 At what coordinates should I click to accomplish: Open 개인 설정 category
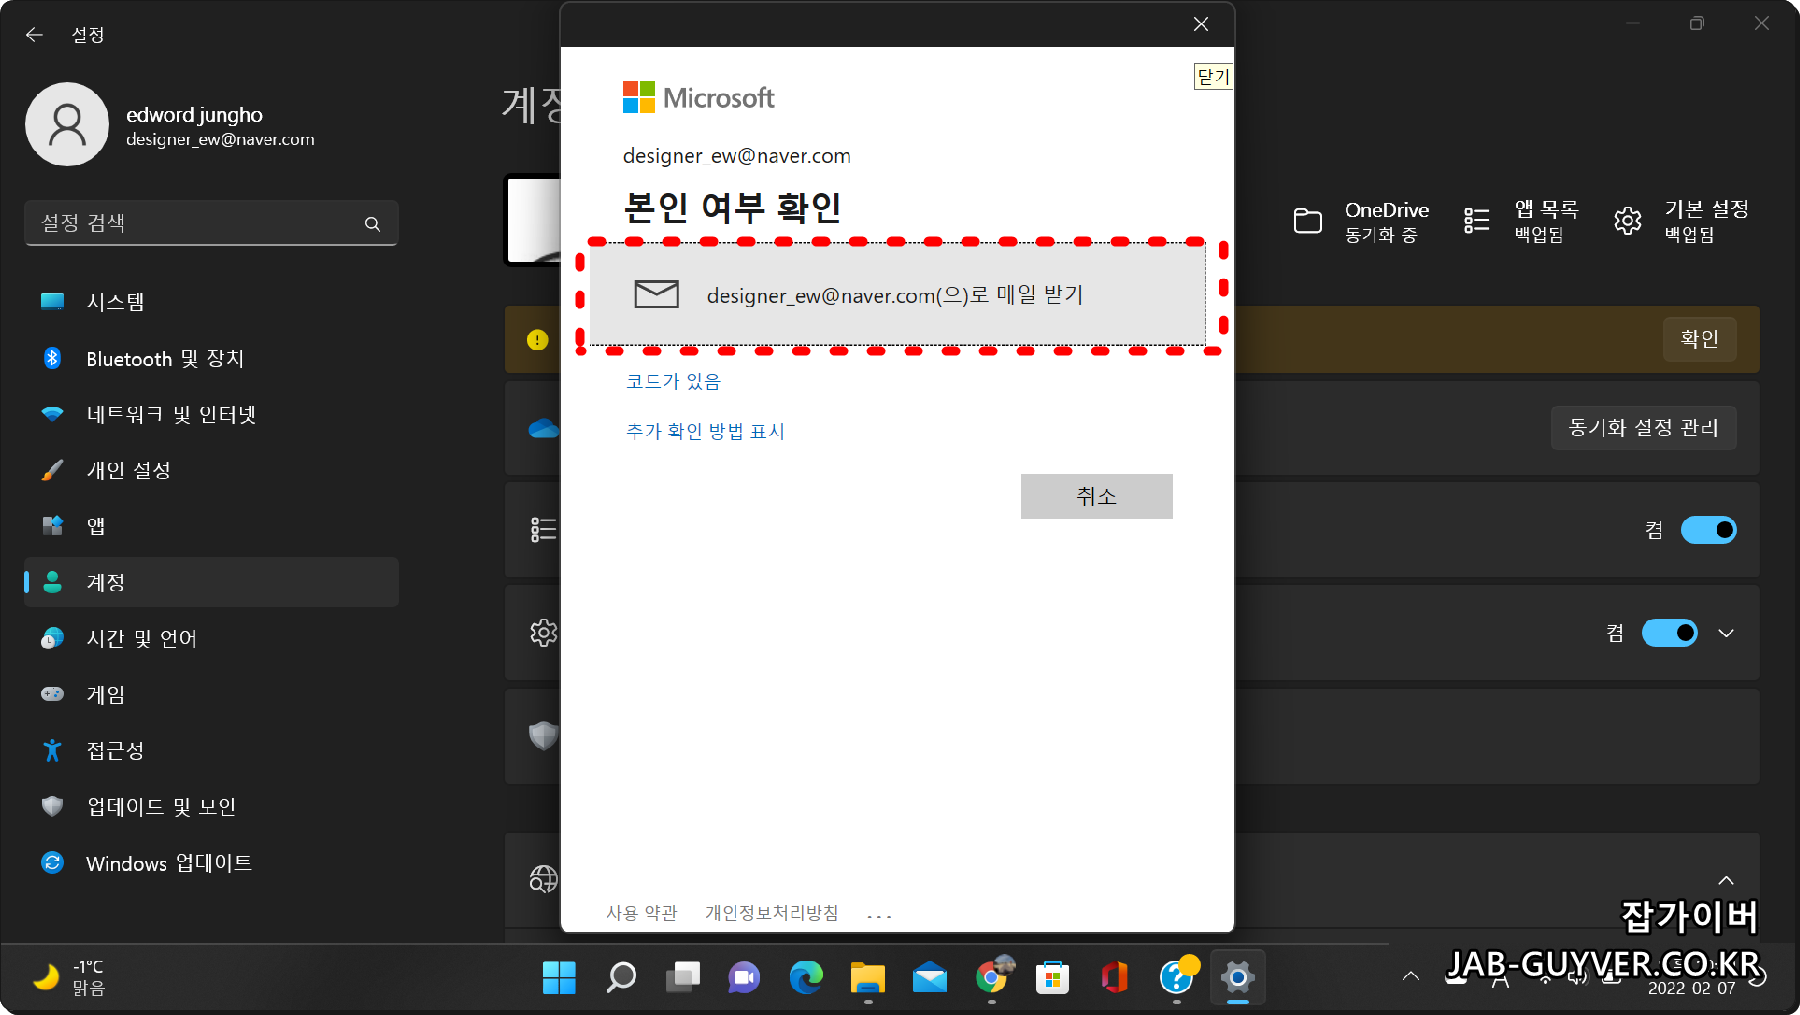point(211,470)
